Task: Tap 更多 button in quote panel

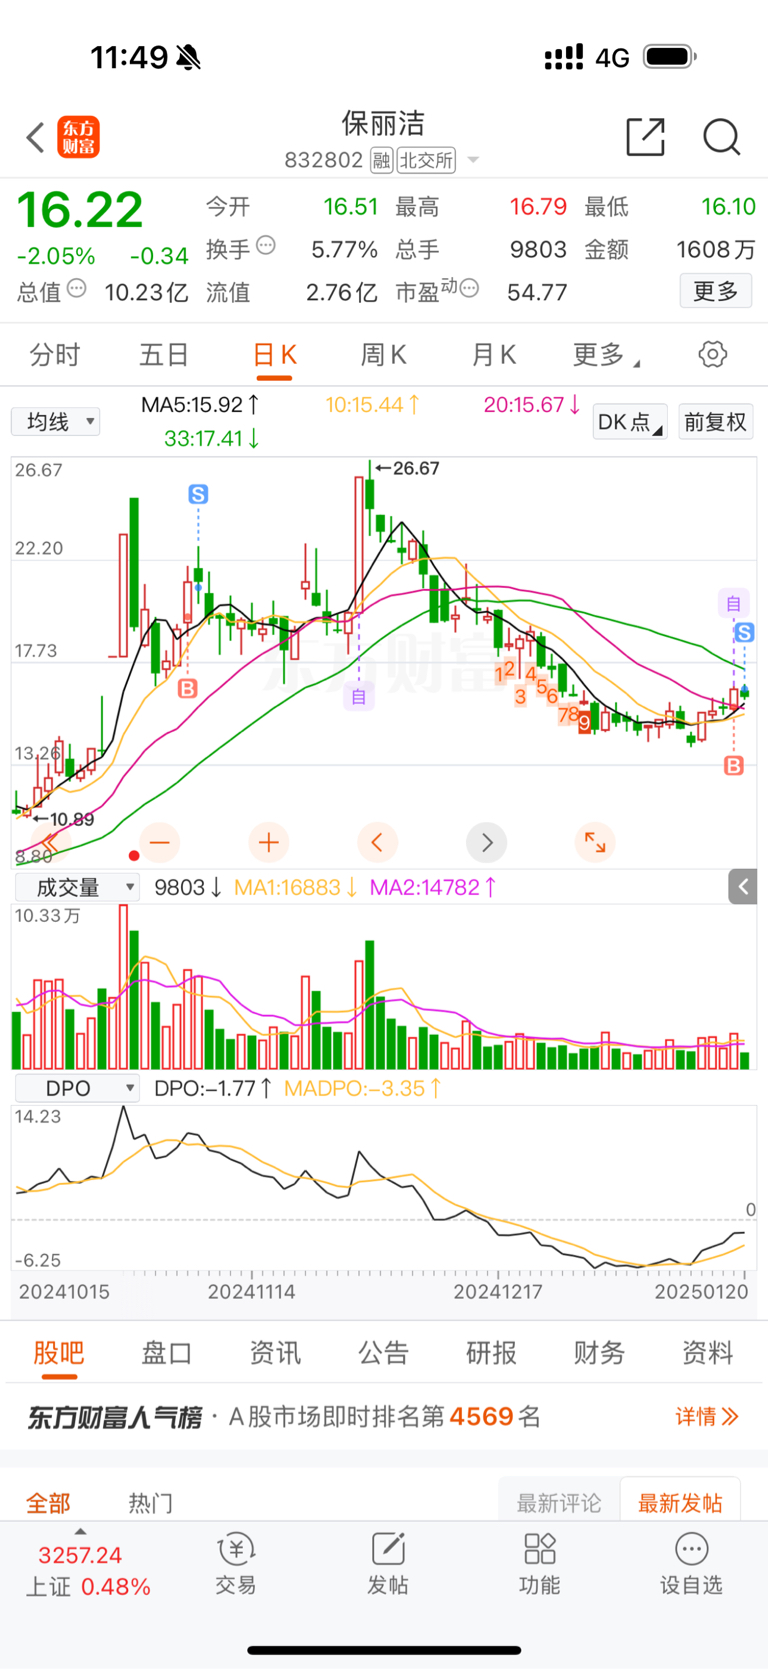Action: 716,291
